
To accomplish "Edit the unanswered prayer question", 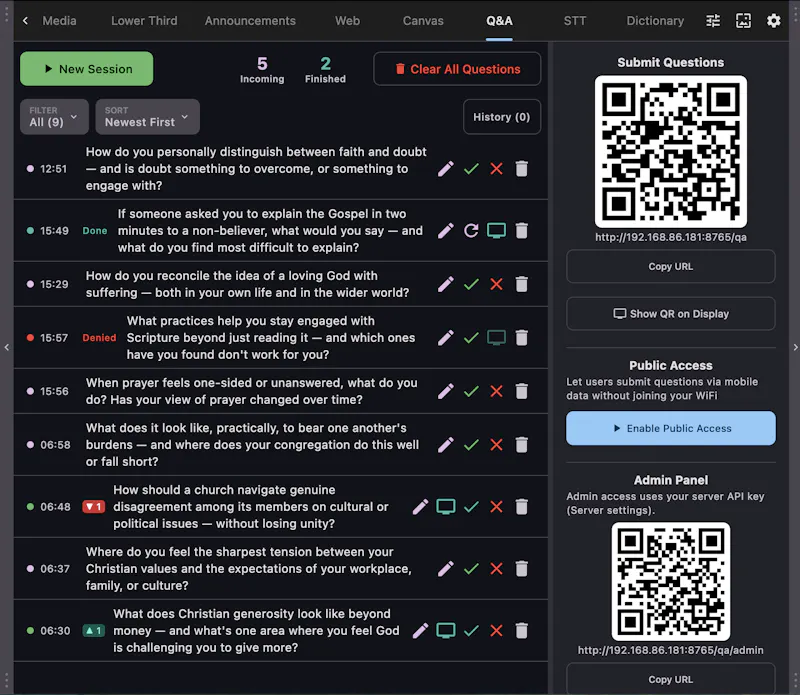I will tap(445, 391).
